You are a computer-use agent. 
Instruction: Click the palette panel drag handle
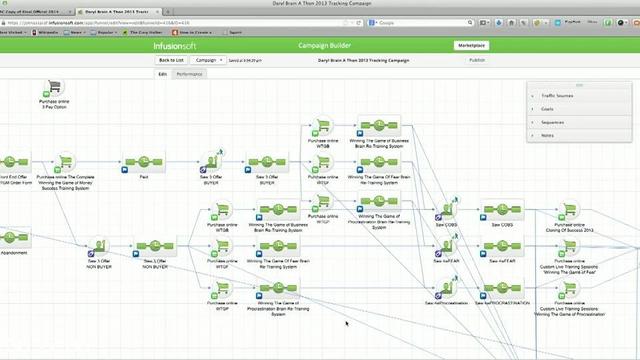tap(579, 85)
